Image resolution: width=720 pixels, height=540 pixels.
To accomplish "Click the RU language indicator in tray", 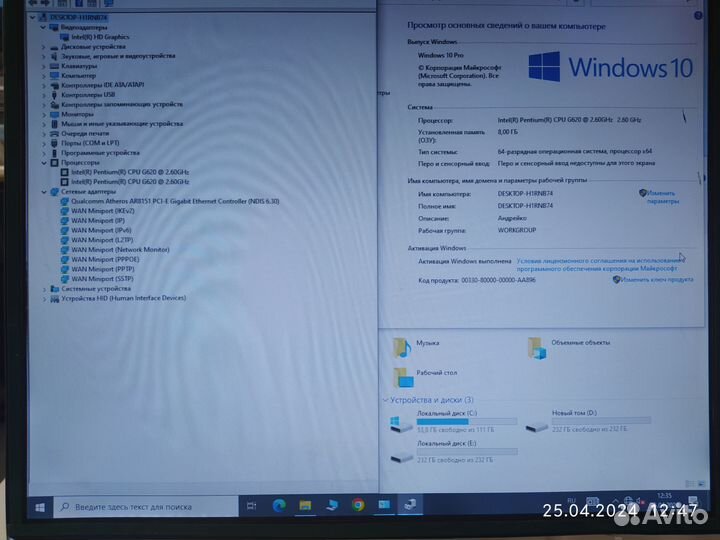I will point(571,501).
